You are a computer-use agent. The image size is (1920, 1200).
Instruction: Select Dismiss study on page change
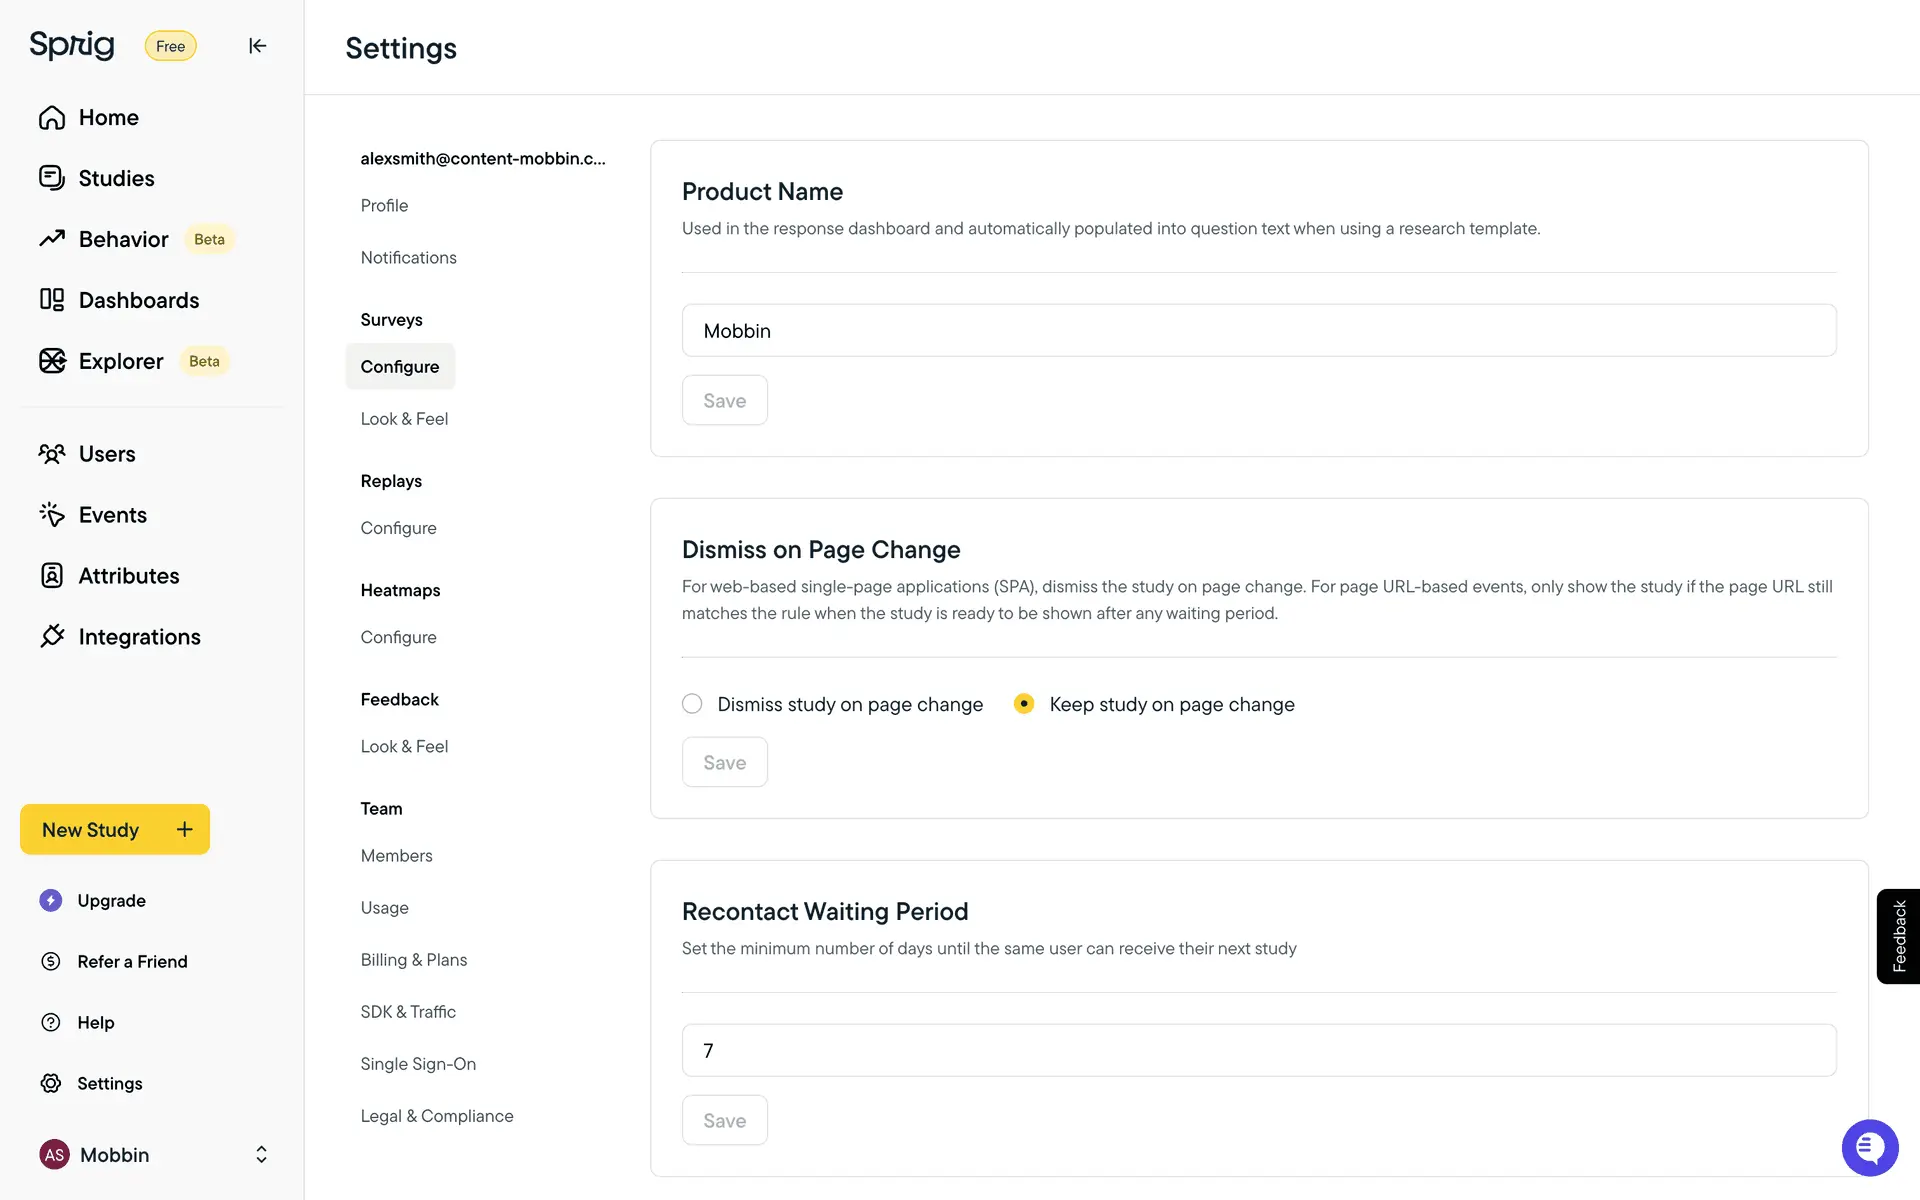click(x=692, y=704)
